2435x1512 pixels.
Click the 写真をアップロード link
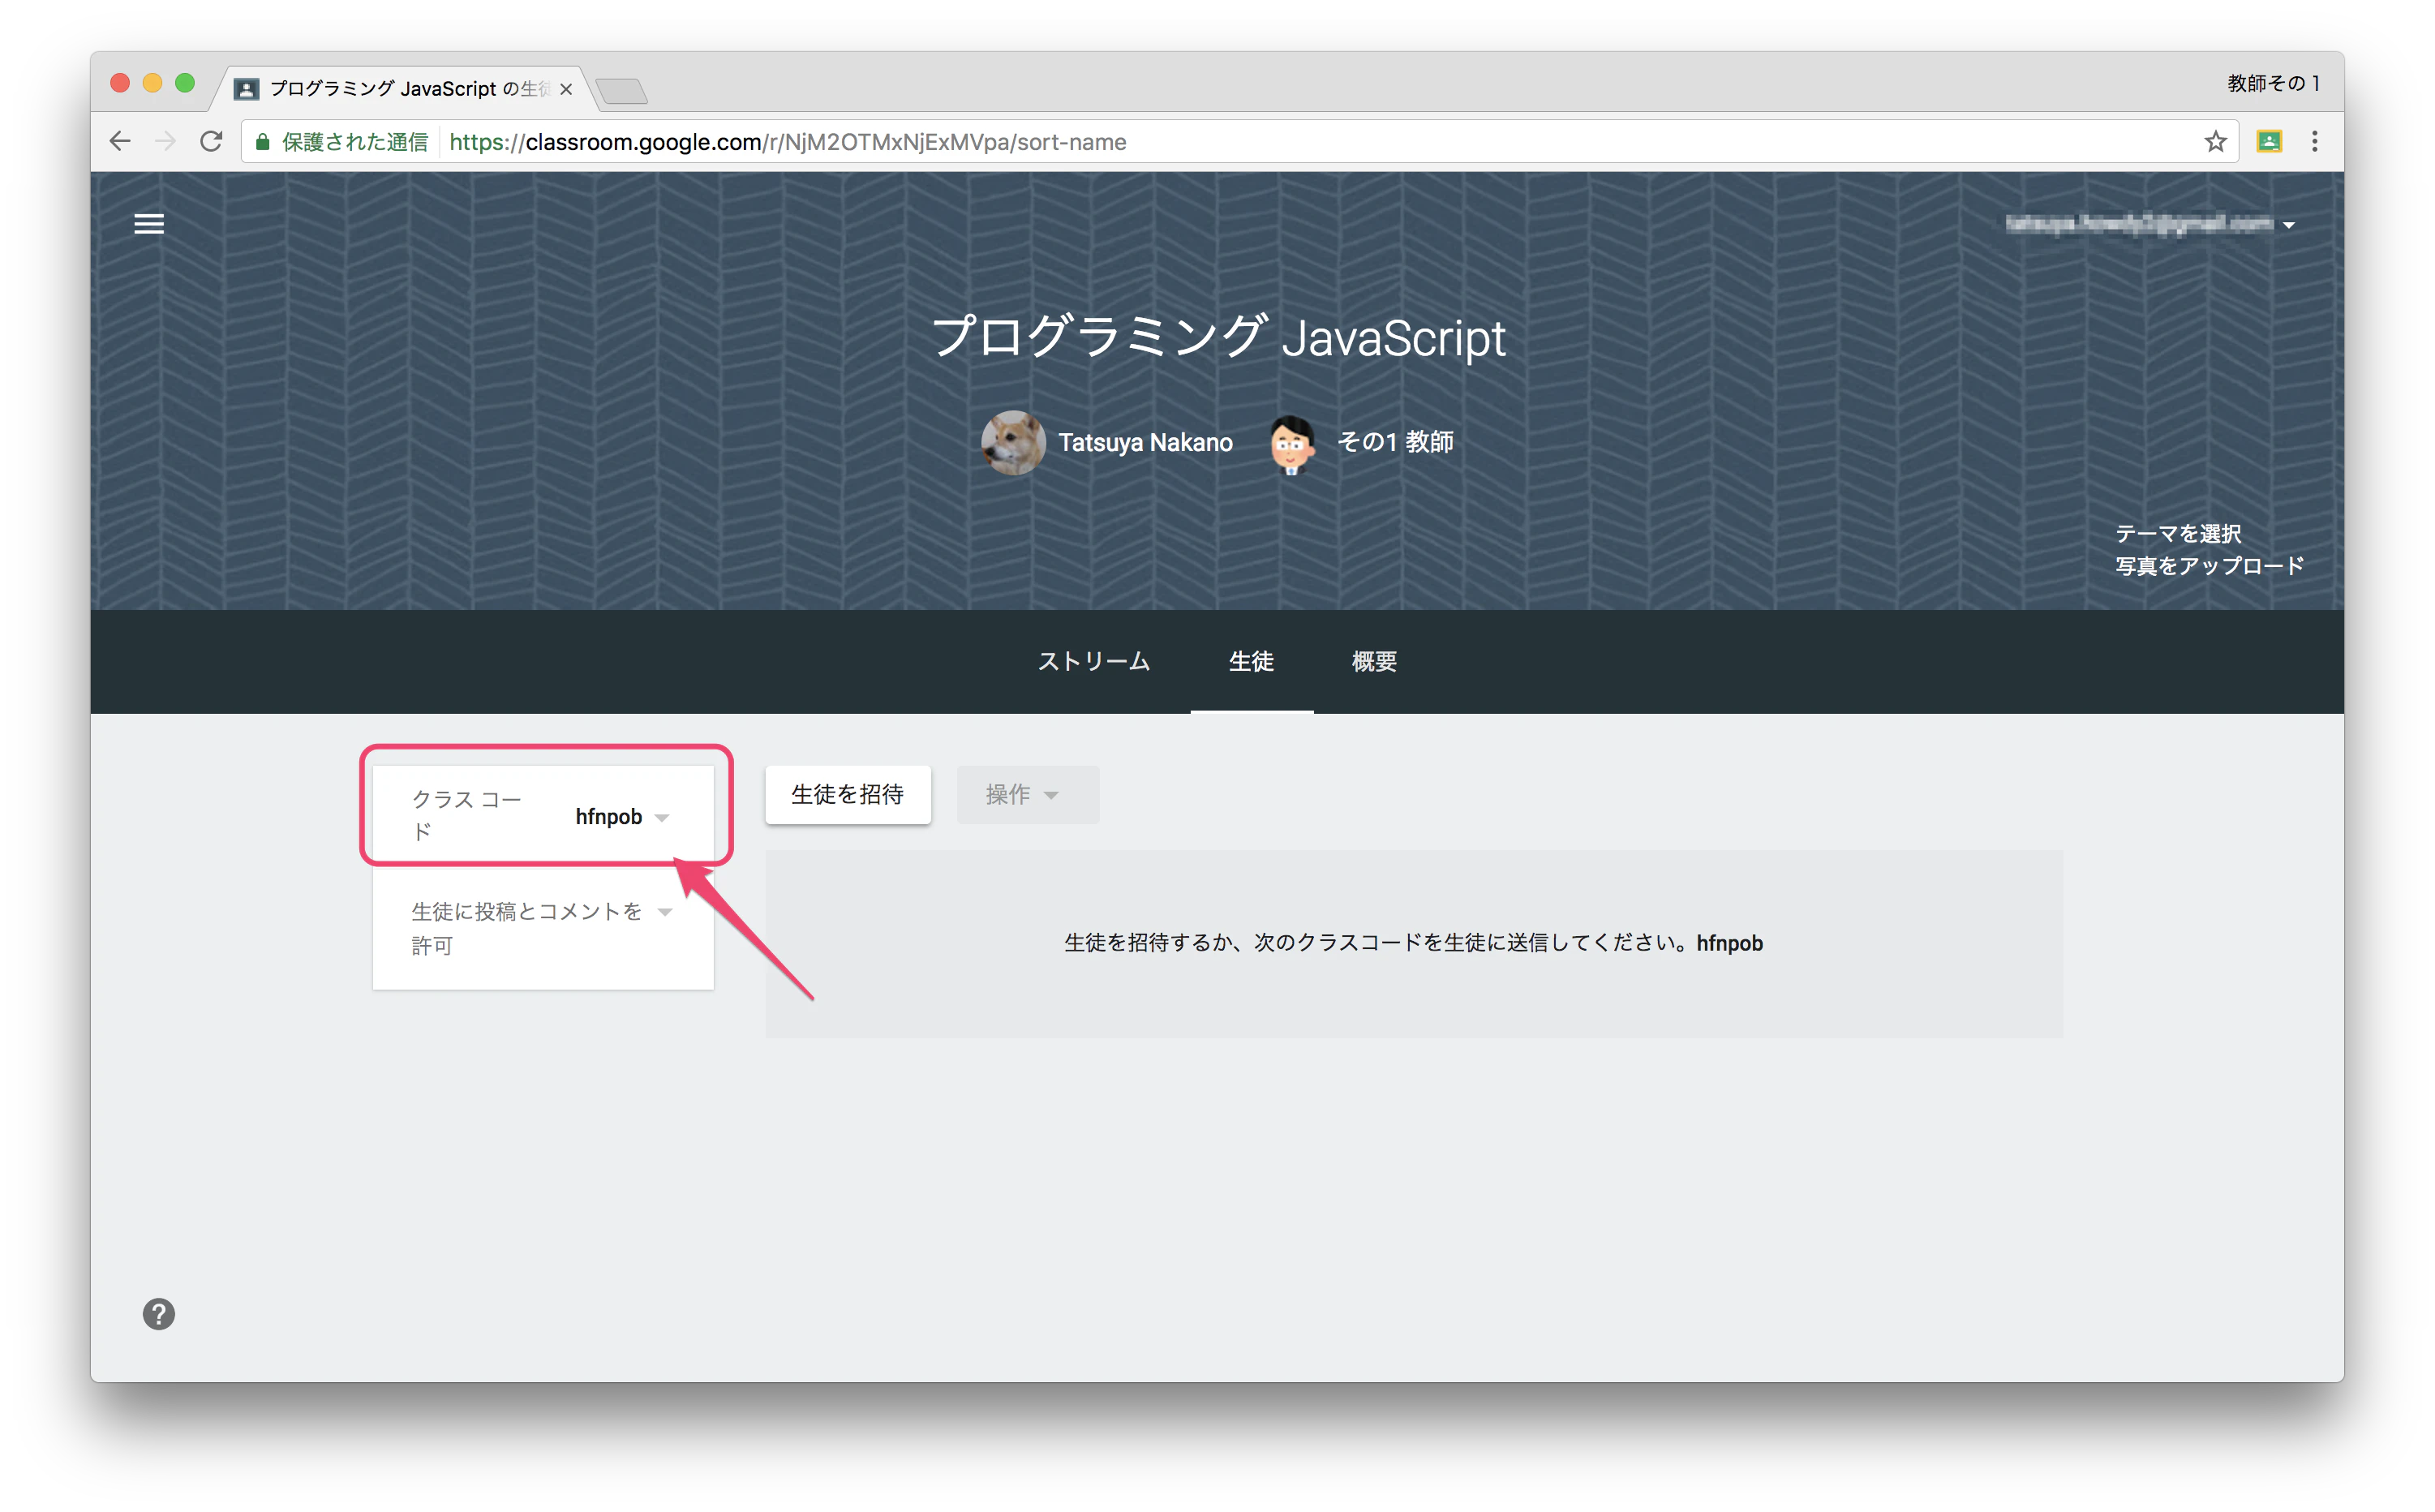click(x=2210, y=566)
